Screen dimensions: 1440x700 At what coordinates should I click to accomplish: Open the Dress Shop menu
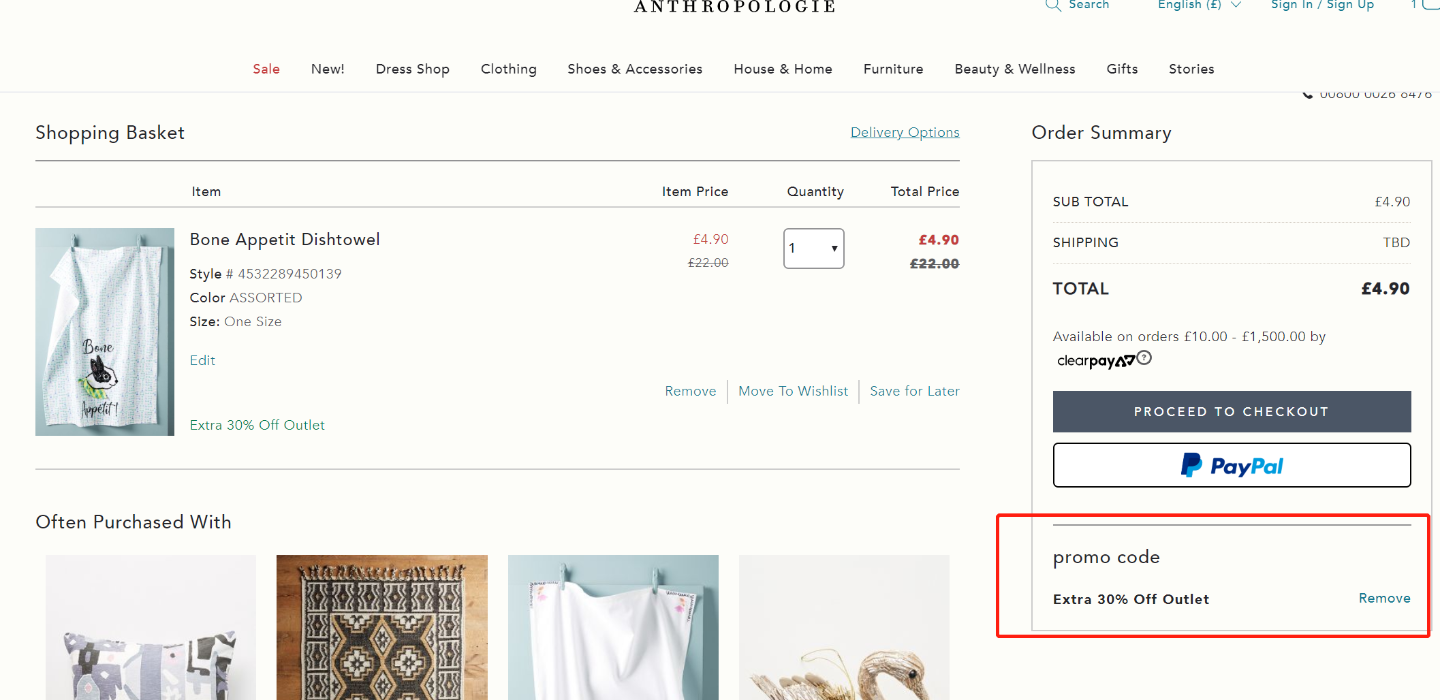click(x=413, y=69)
